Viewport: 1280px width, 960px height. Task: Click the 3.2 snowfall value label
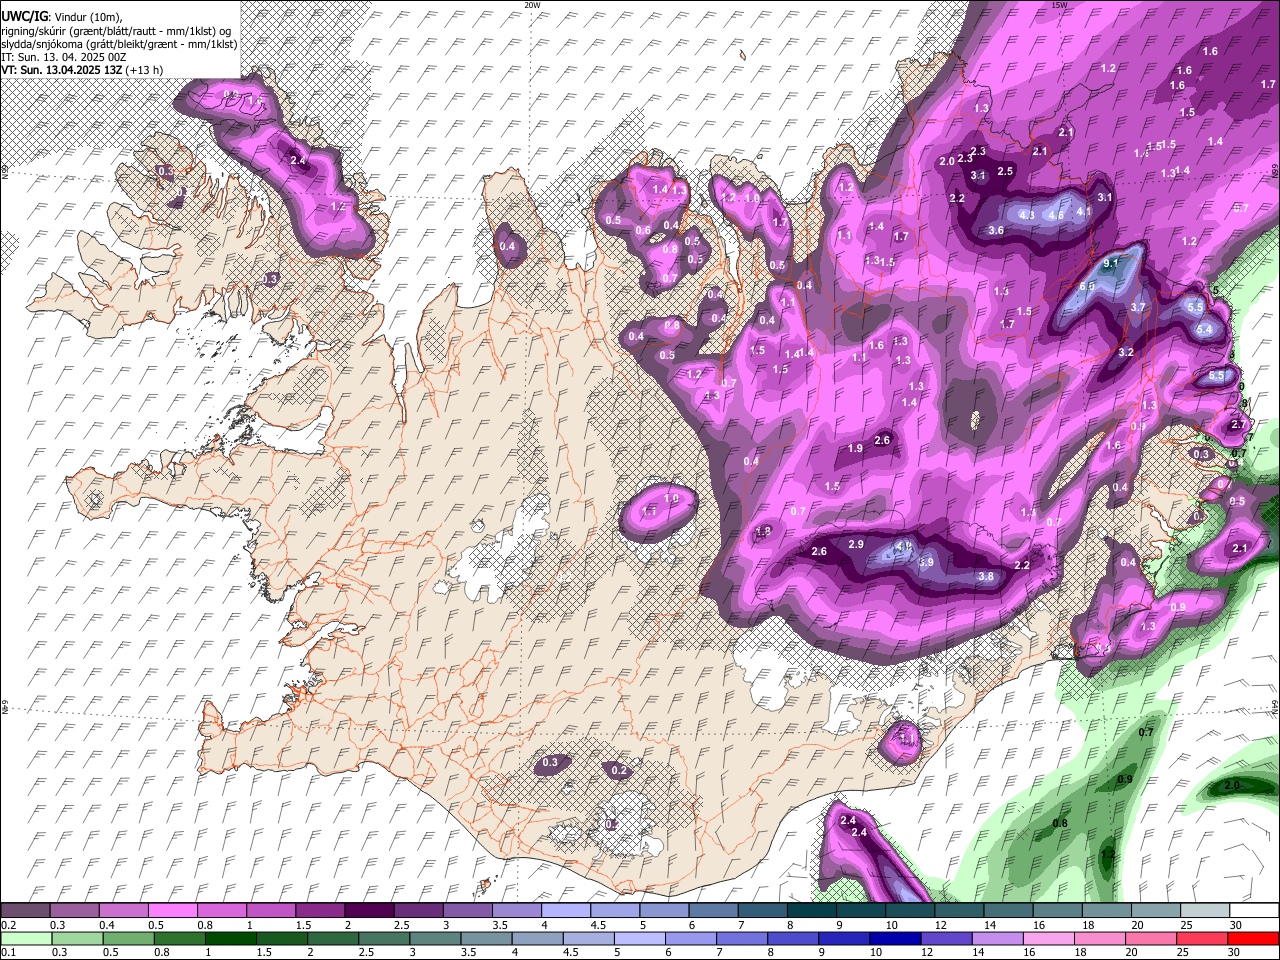click(1125, 352)
